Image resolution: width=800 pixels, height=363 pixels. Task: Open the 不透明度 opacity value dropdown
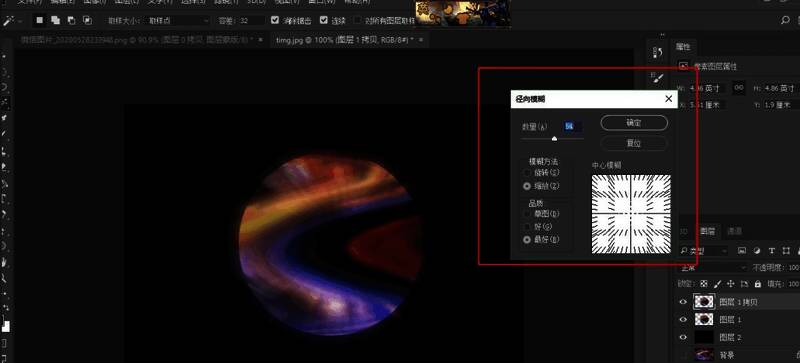point(793,268)
